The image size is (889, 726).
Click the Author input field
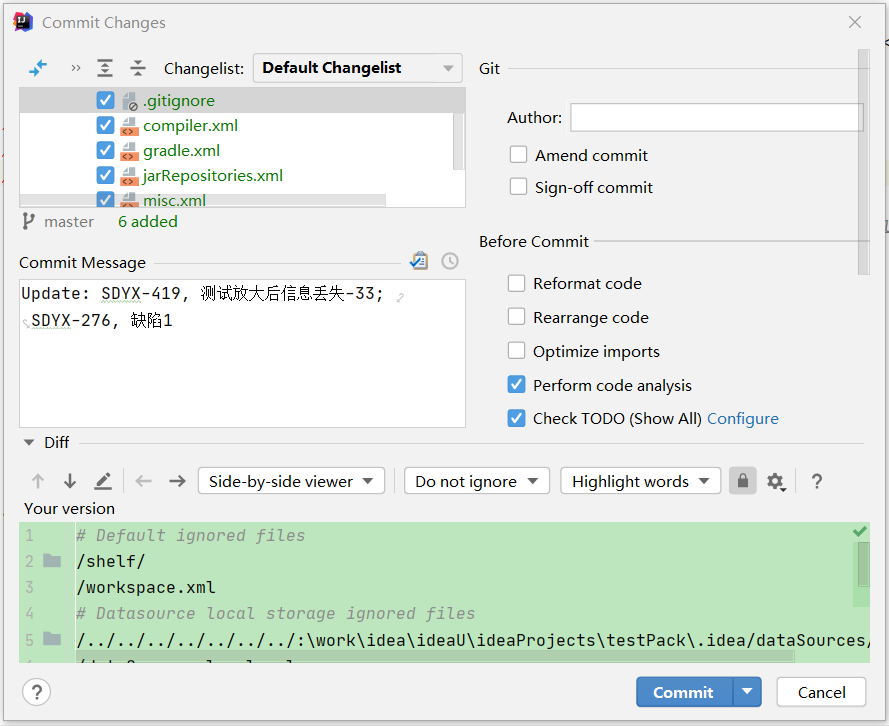tap(717, 117)
